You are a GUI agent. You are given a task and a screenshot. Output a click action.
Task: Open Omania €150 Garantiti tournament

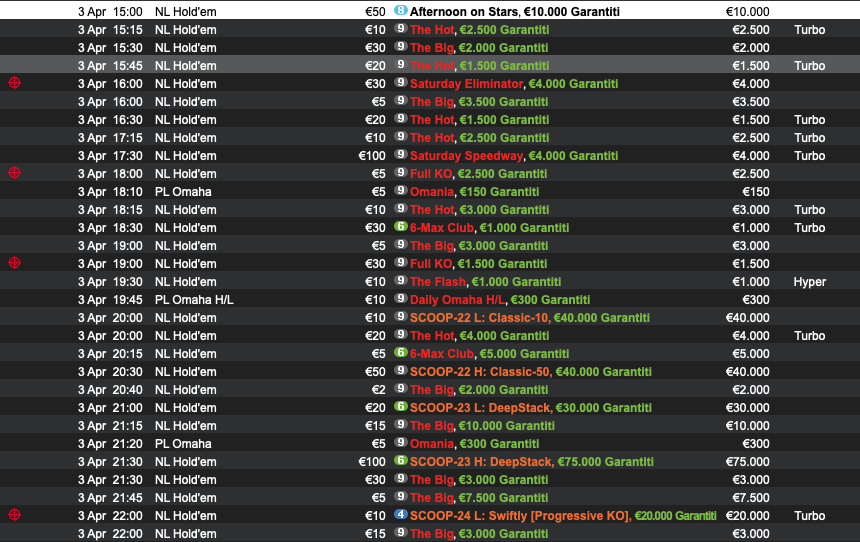(x=474, y=192)
